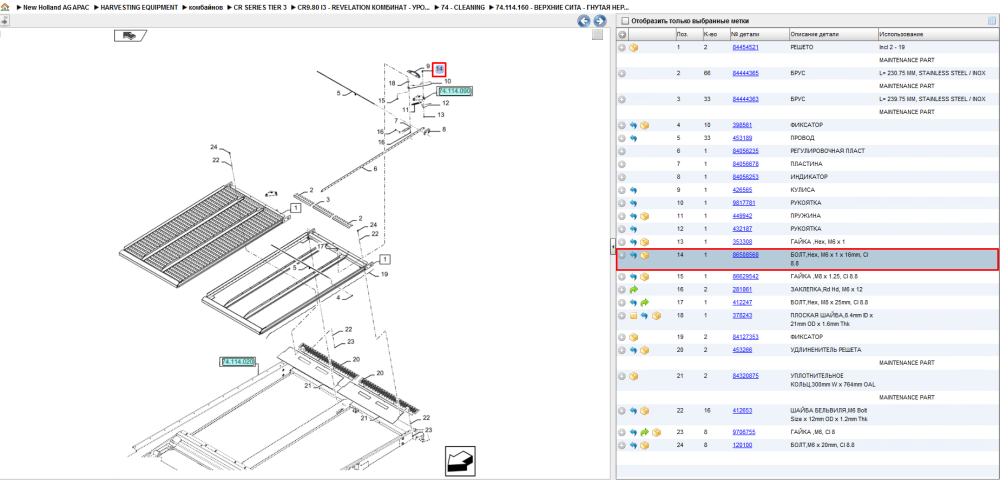Select callout 6 on the diagram
Image resolution: width=1000 pixels, height=480 pixels.
click(375, 169)
